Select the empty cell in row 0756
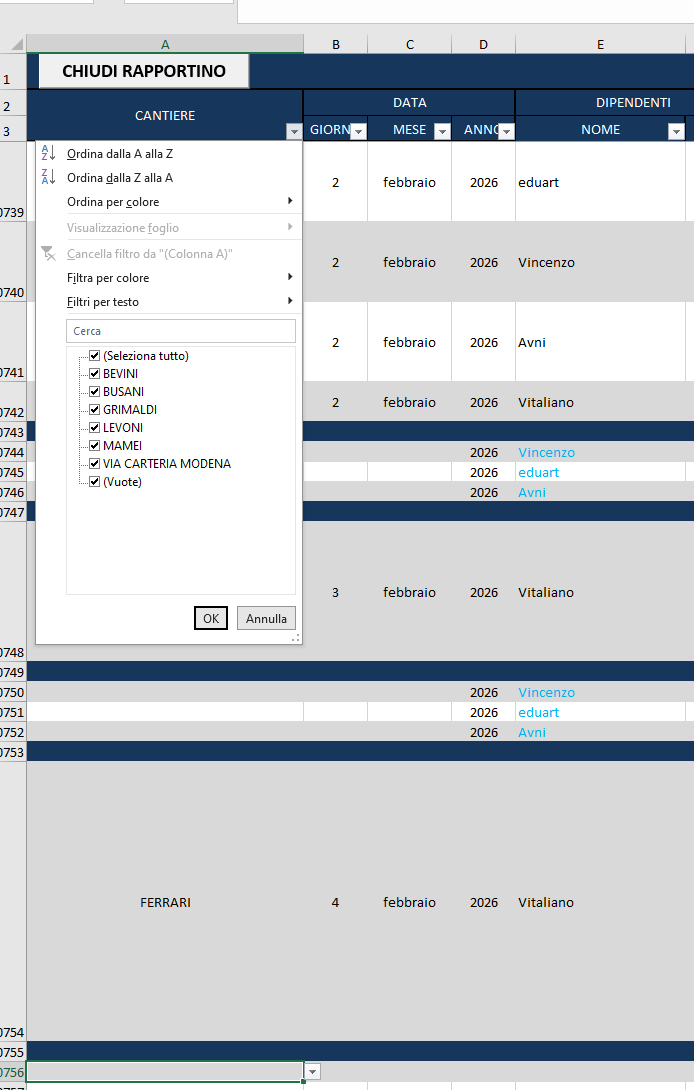The image size is (694, 1090). tap(165, 1071)
